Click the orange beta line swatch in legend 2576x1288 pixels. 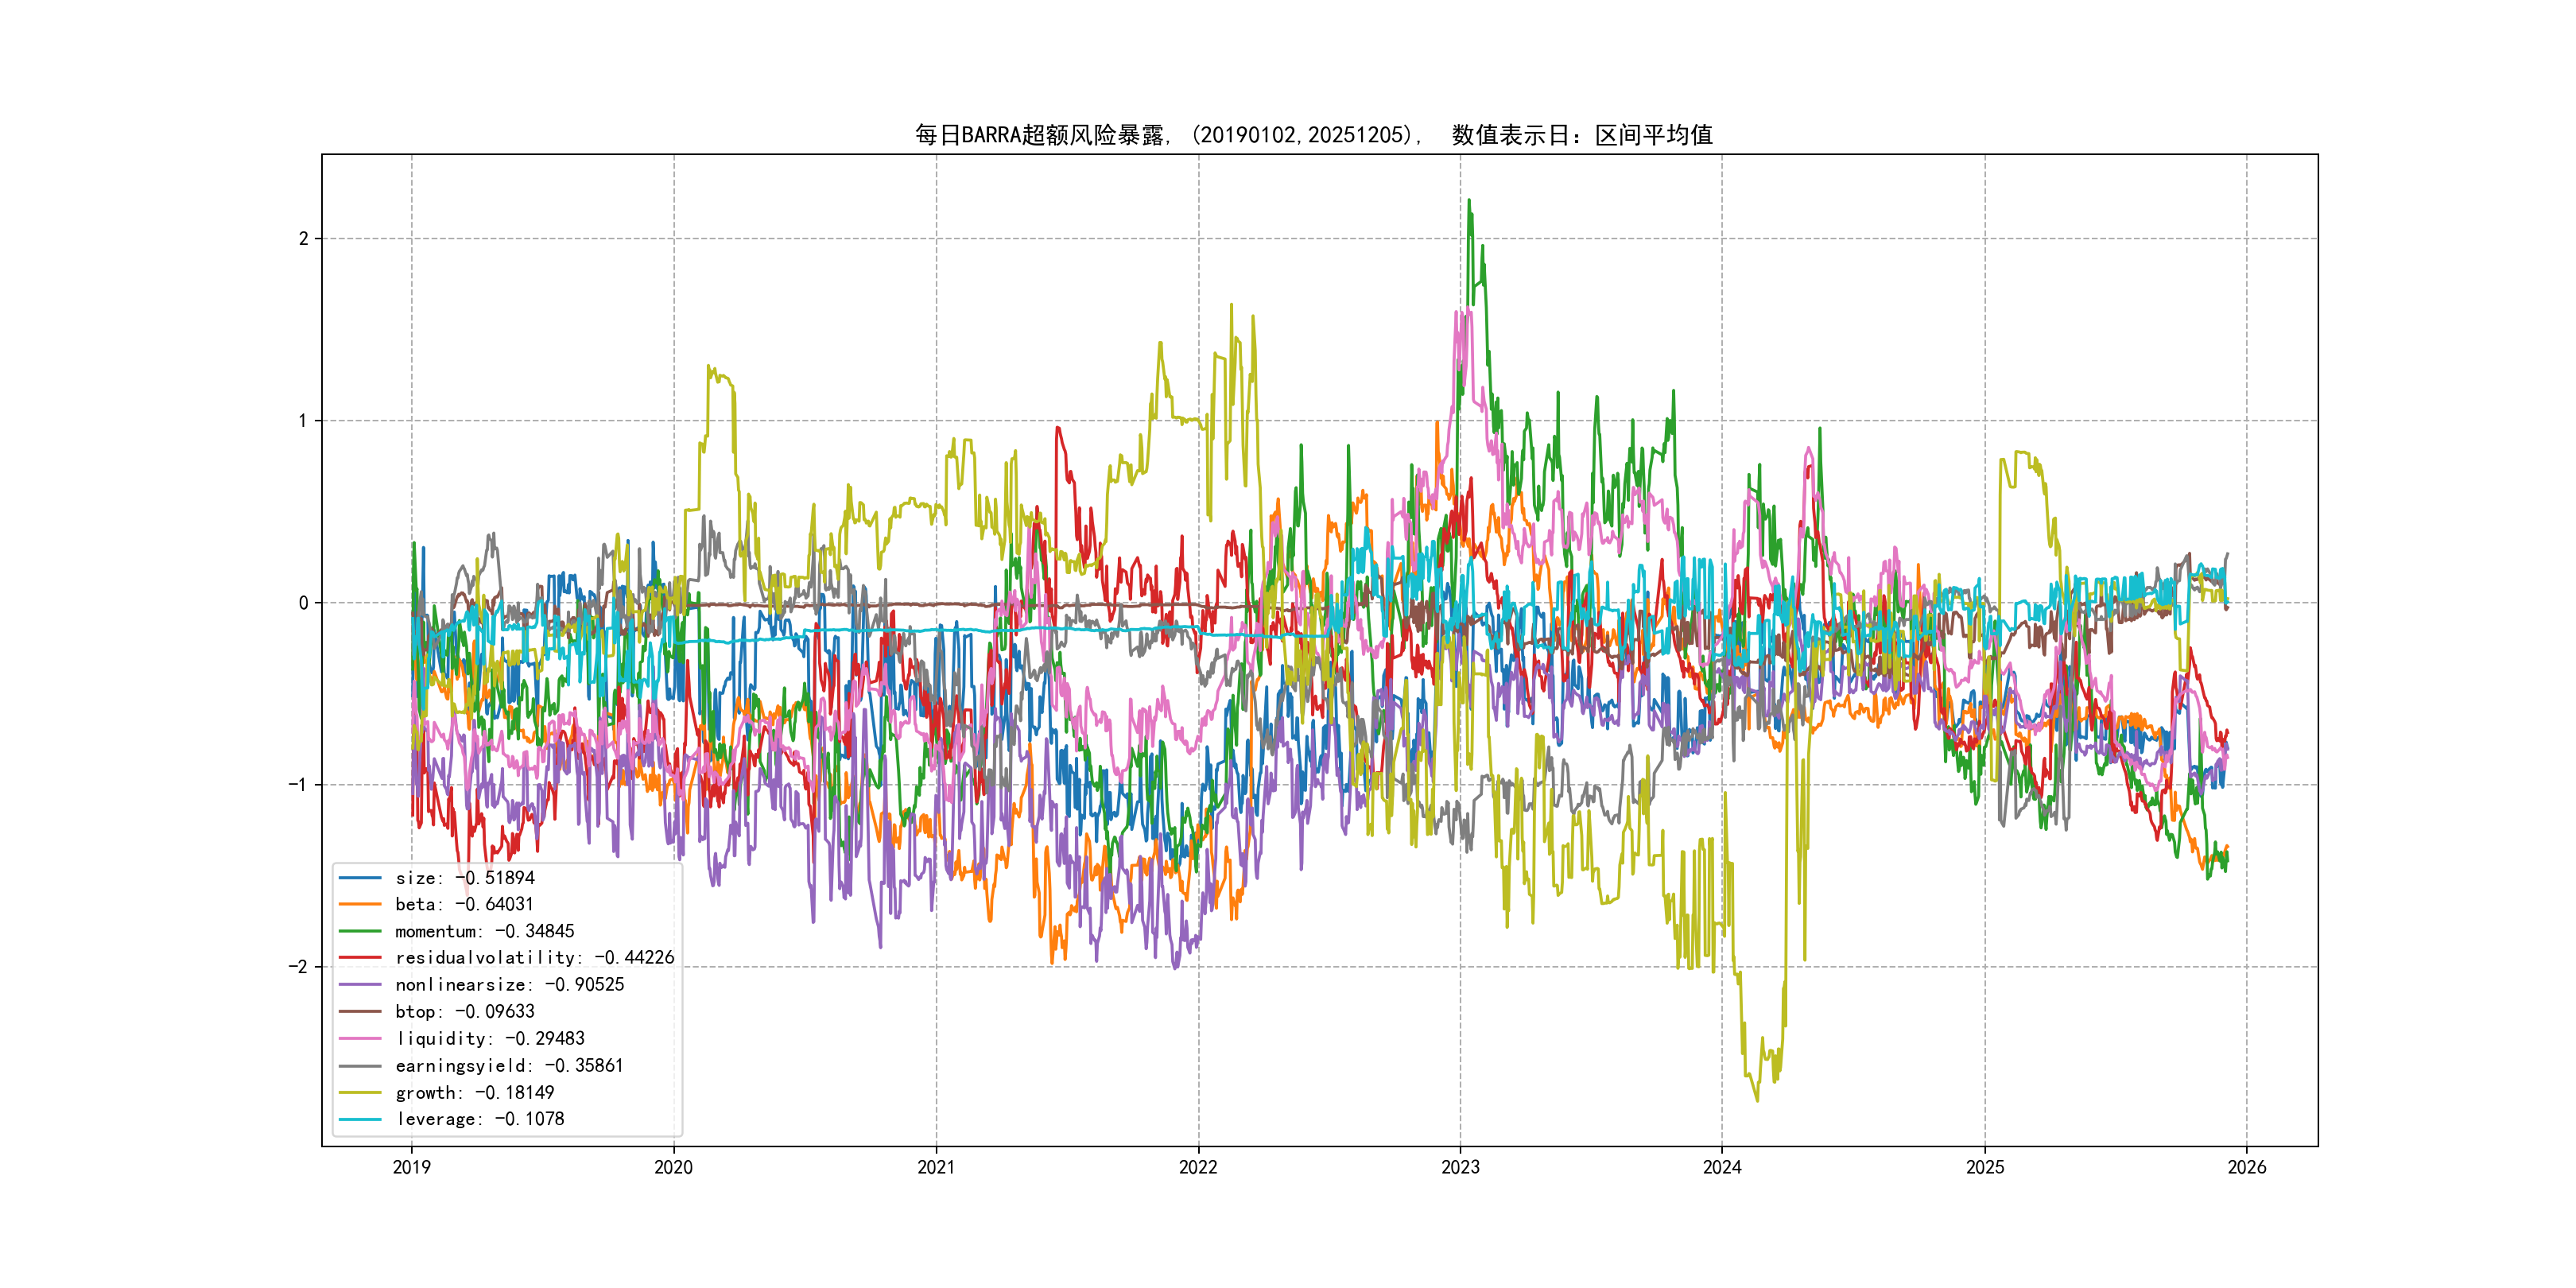(360, 904)
